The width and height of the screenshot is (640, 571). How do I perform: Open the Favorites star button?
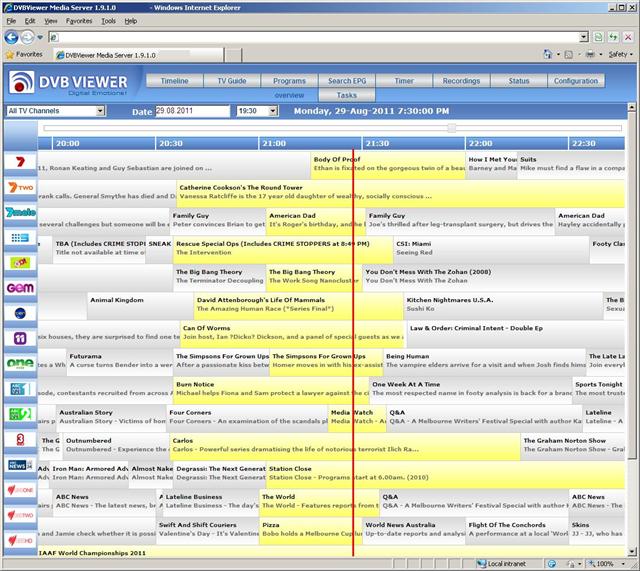pyautogui.click(x=24, y=54)
